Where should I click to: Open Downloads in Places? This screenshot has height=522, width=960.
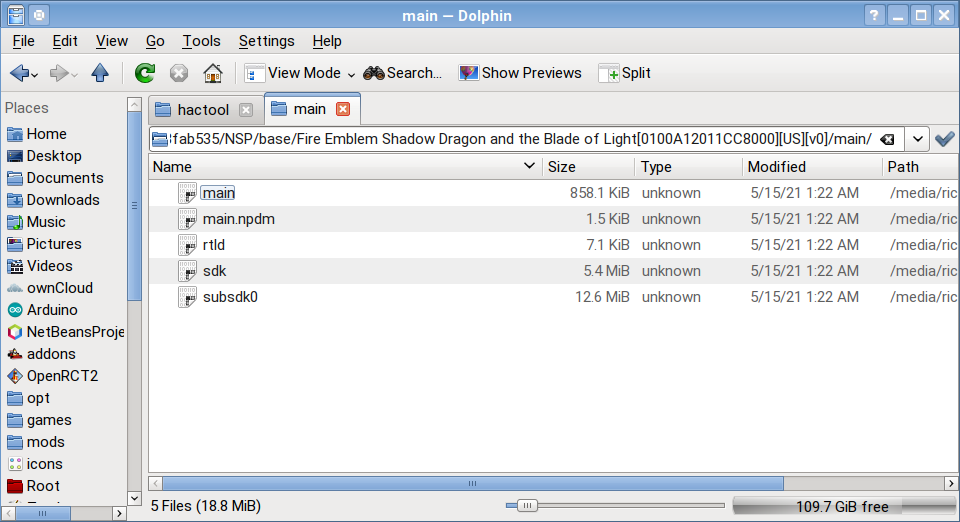point(53,199)
